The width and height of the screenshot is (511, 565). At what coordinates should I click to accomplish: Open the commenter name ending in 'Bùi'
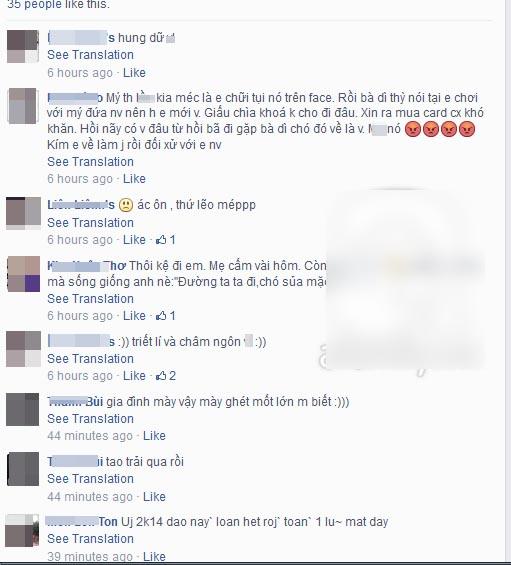(x=75, y=401)
